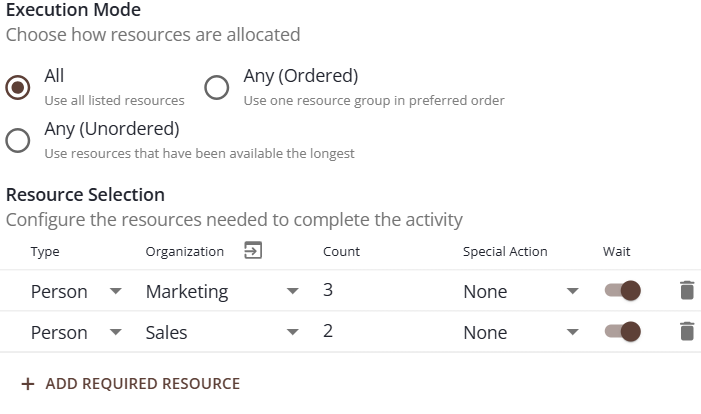Select the All execution mode

17,87
